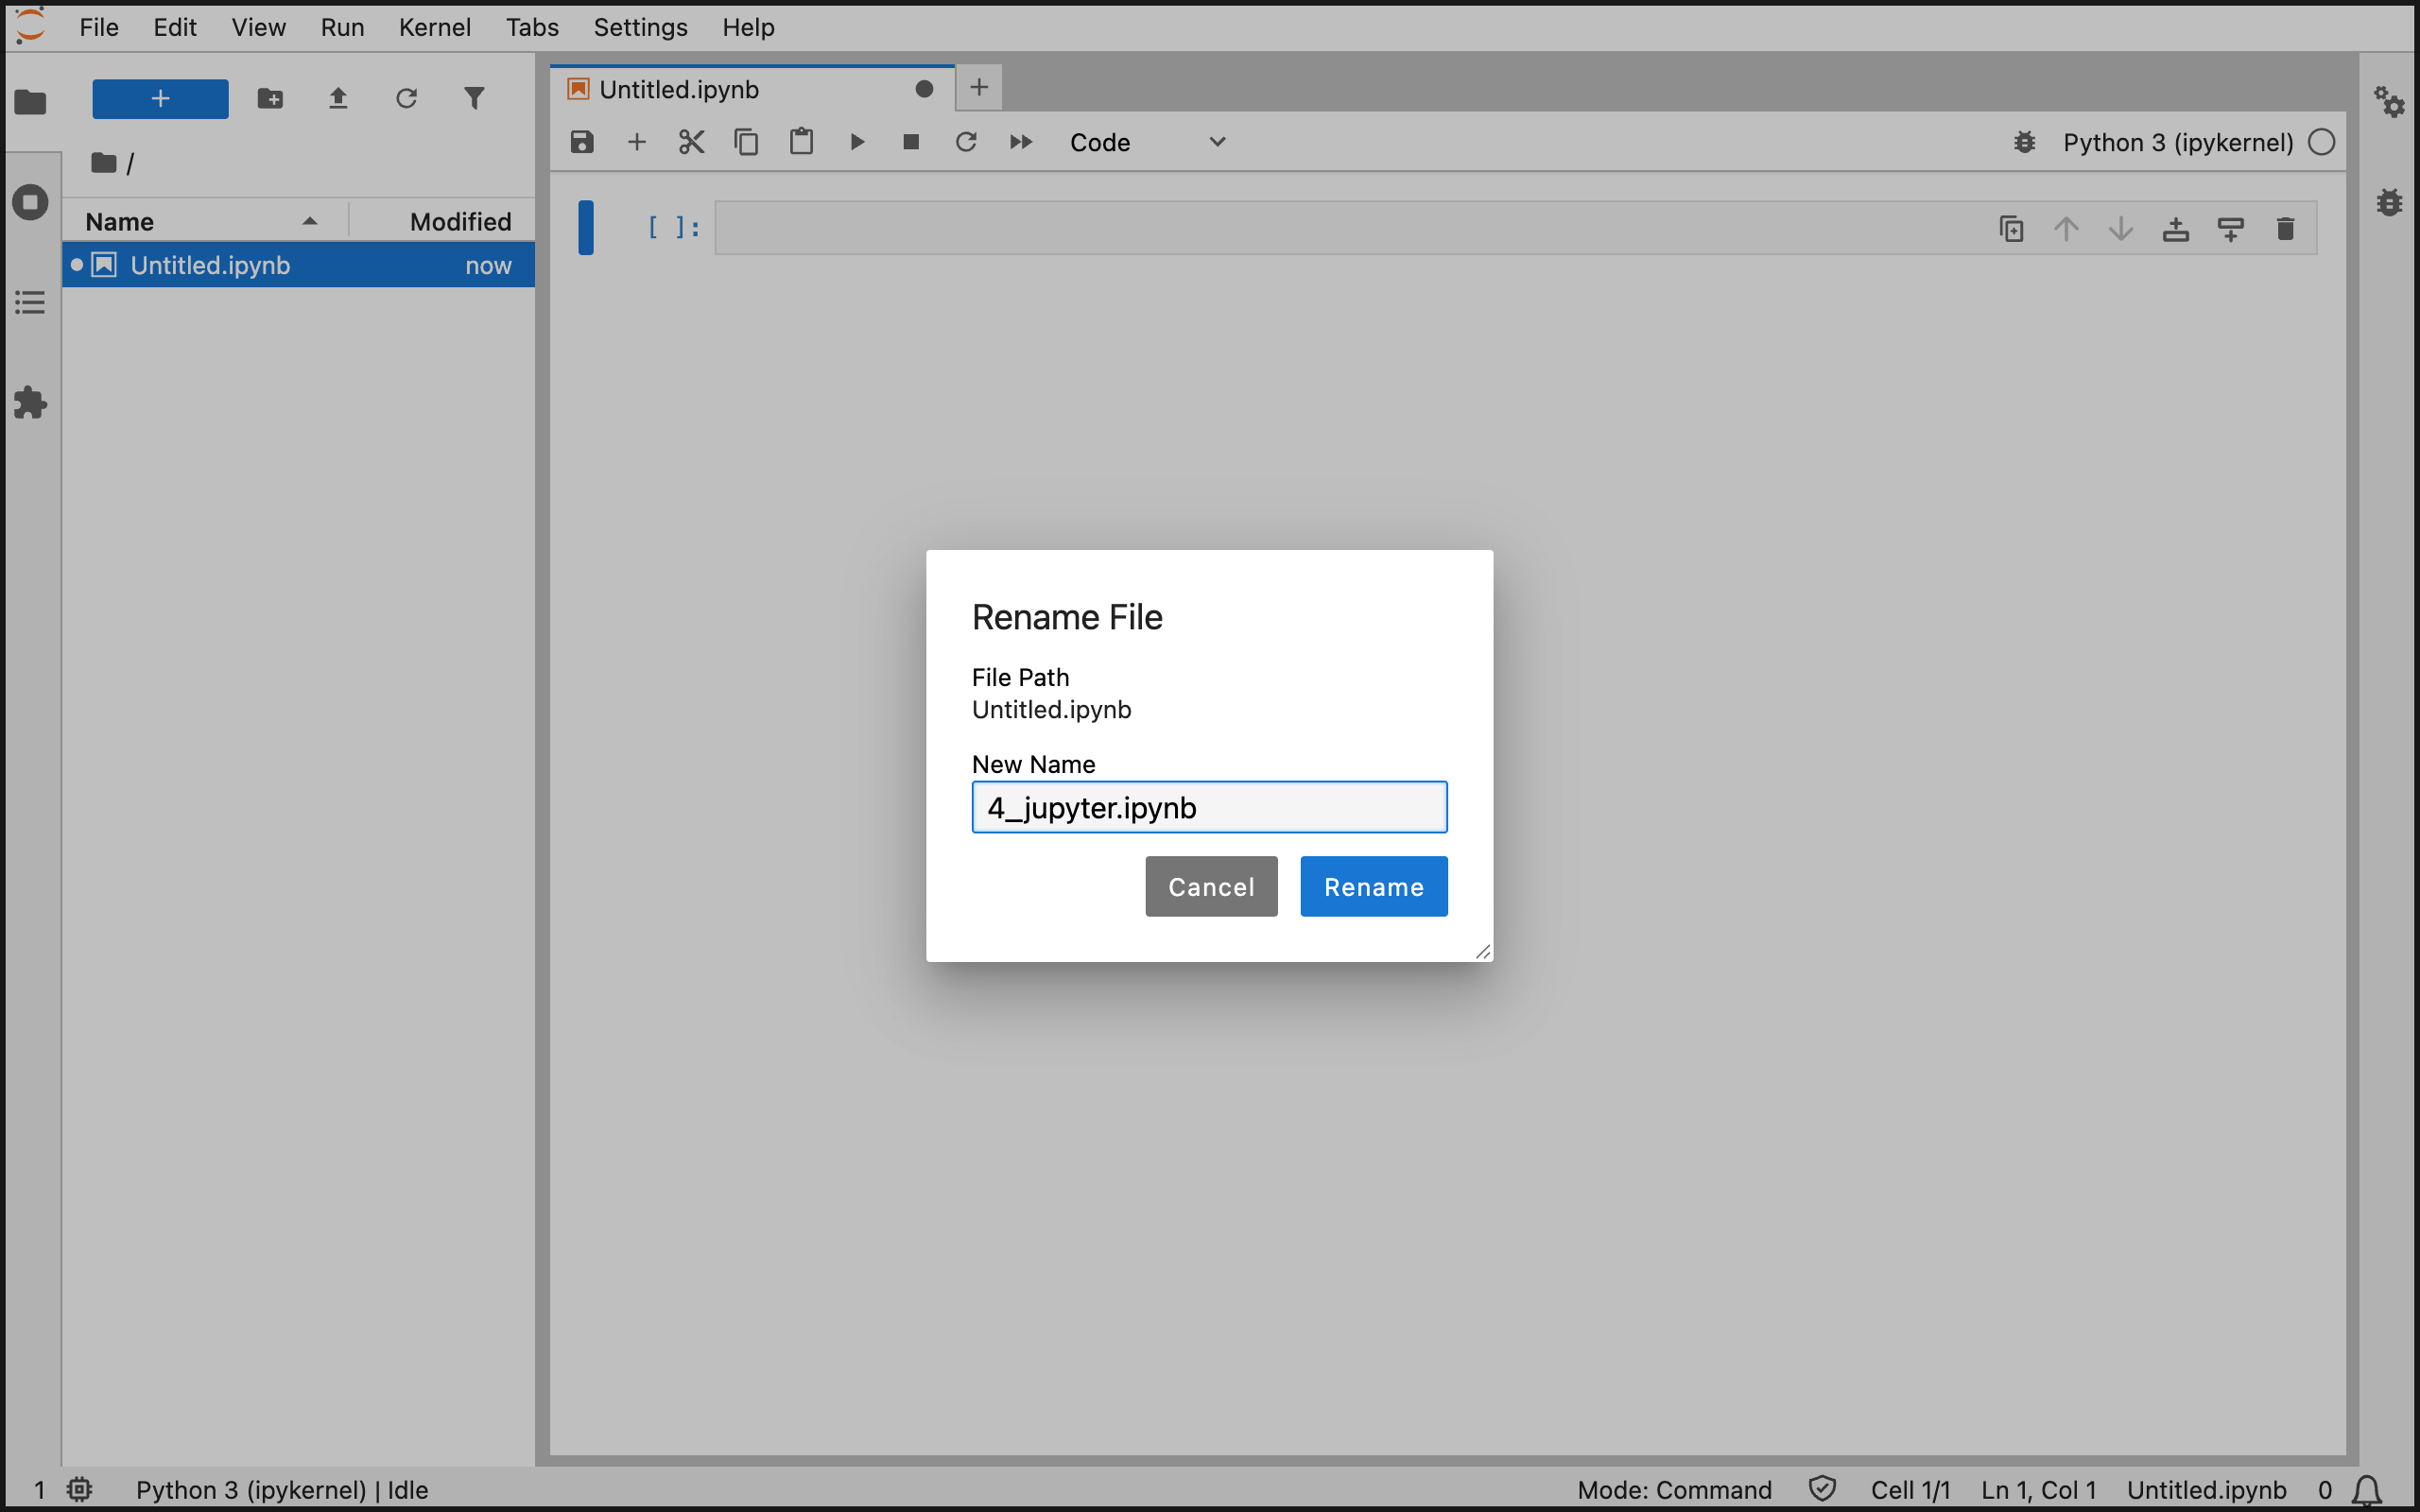Open the Kernel menu
This screenshot has width=2420, height=1512.
(x=434, y=27)
